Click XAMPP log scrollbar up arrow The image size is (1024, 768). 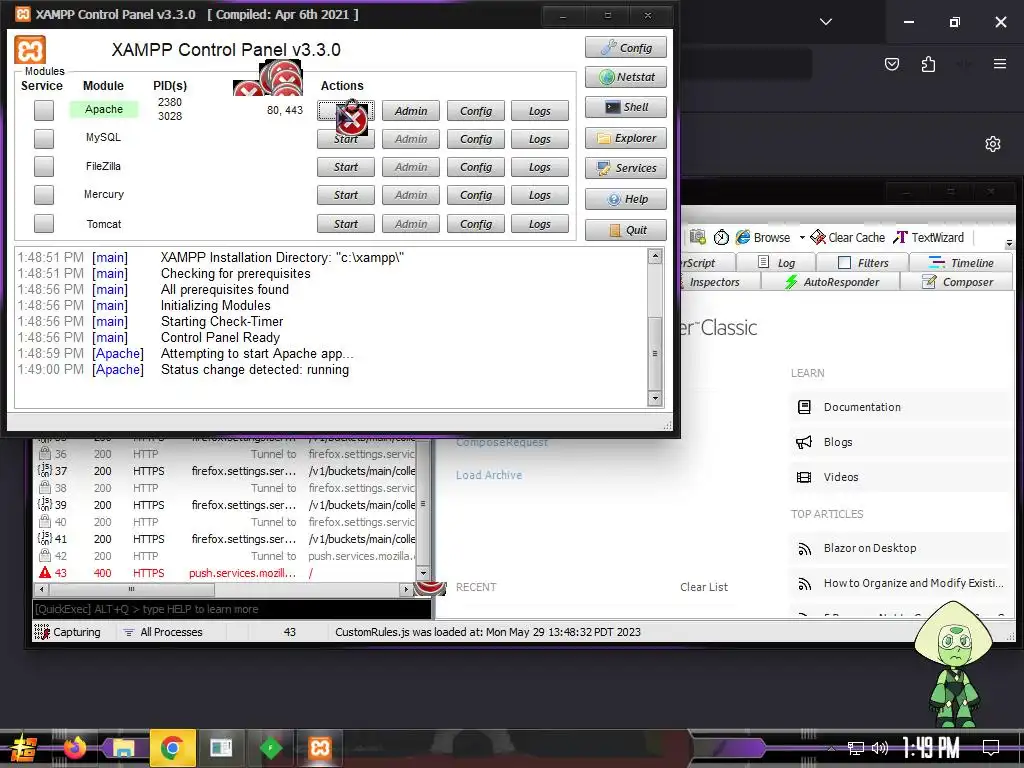655,256
